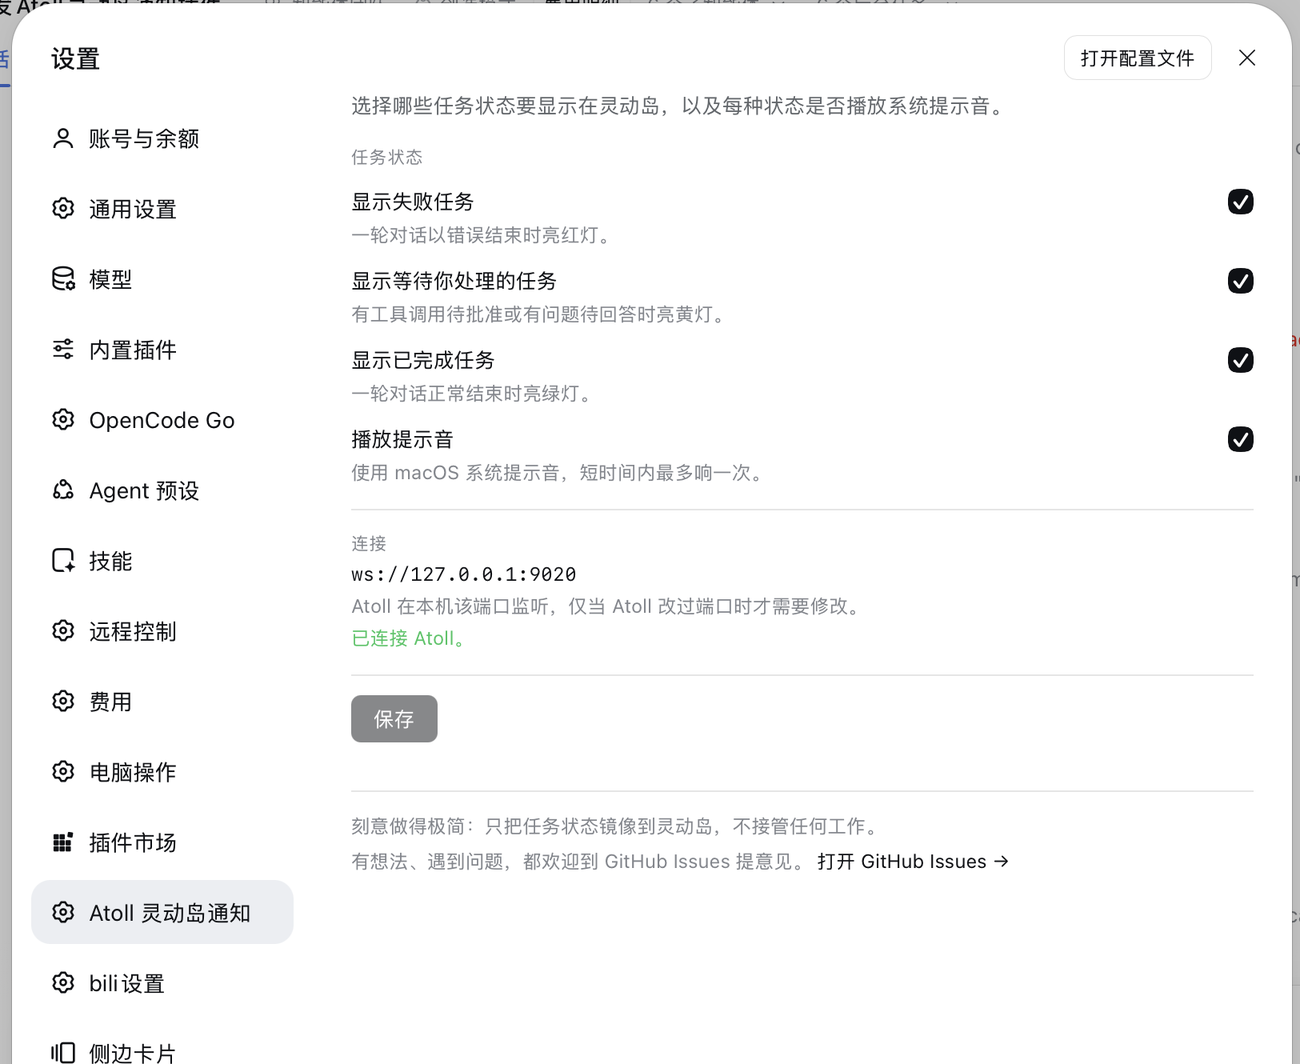Image resolution: width=1300 pixels, height=1064 pixels.
Task: Click the gear icon beside bili 设置
Action: (63, 983)
